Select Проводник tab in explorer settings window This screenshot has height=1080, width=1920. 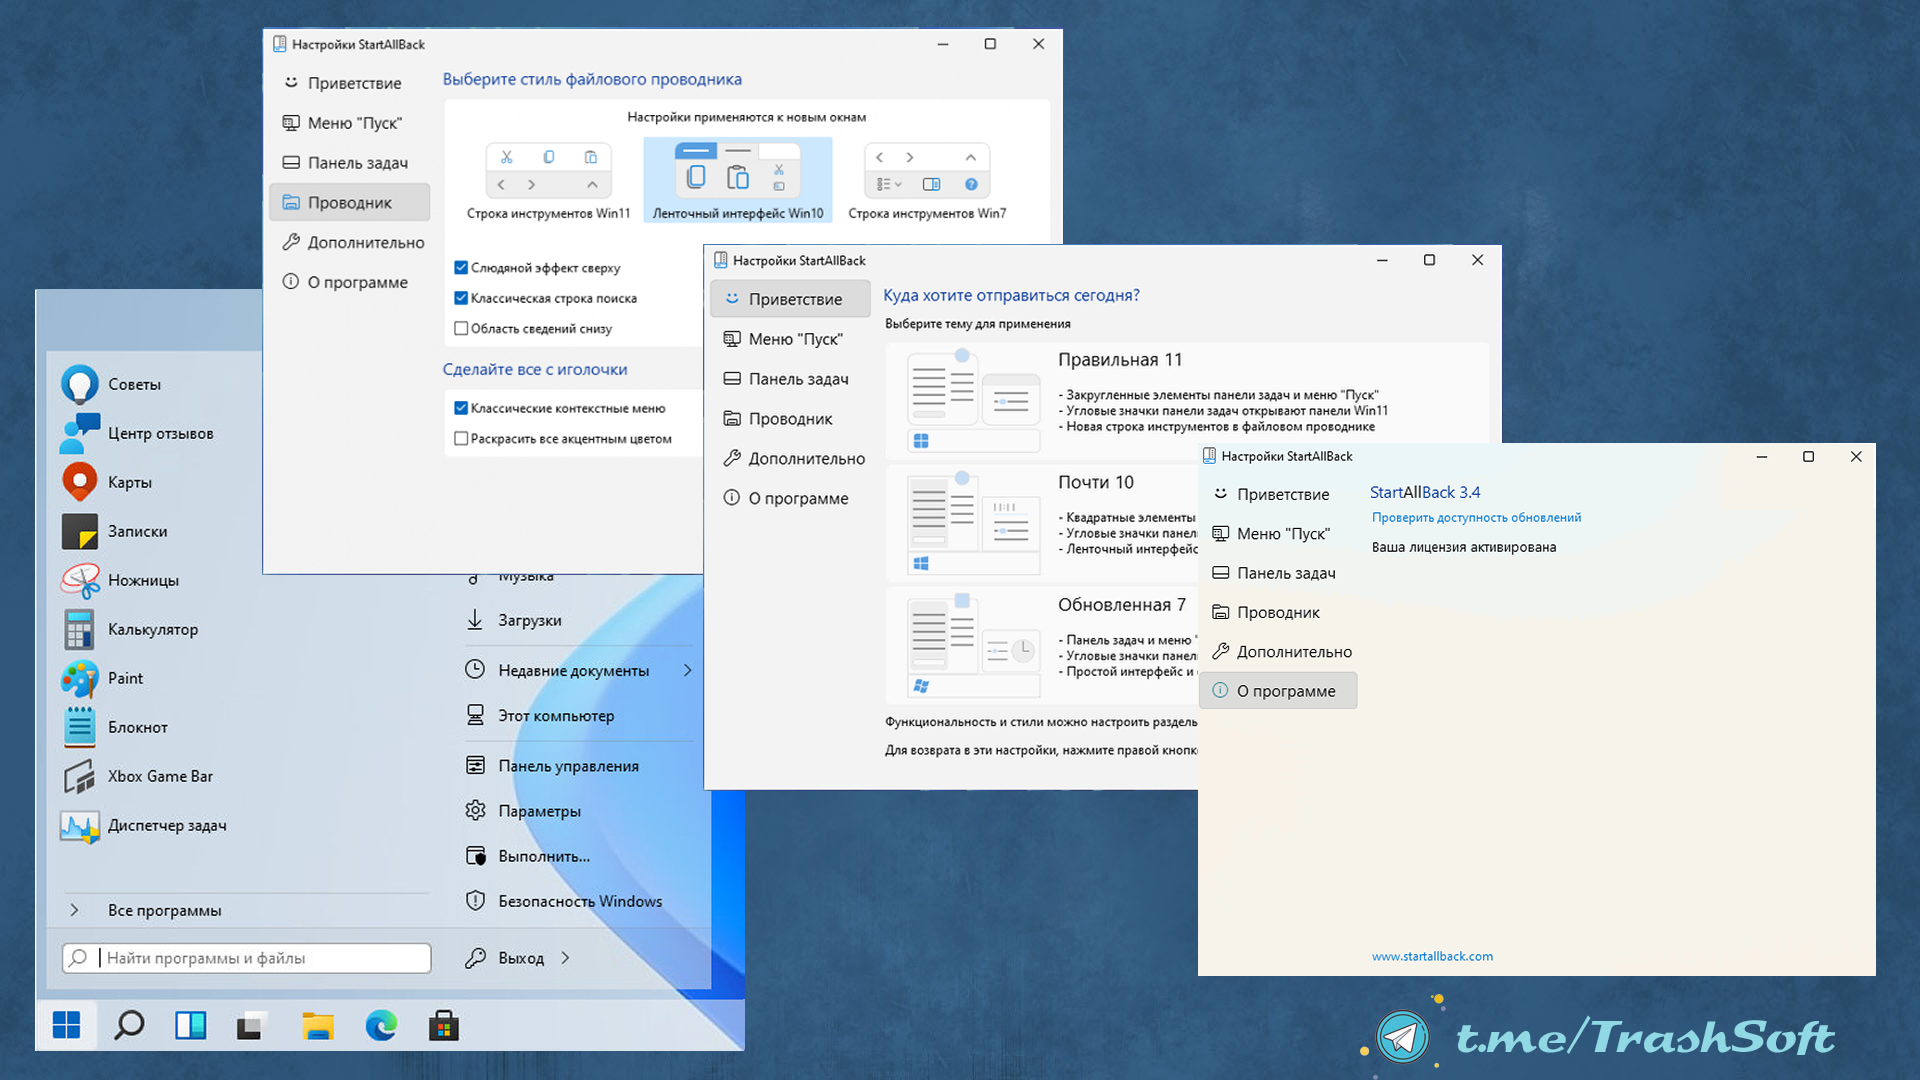(x=350, y=203)
